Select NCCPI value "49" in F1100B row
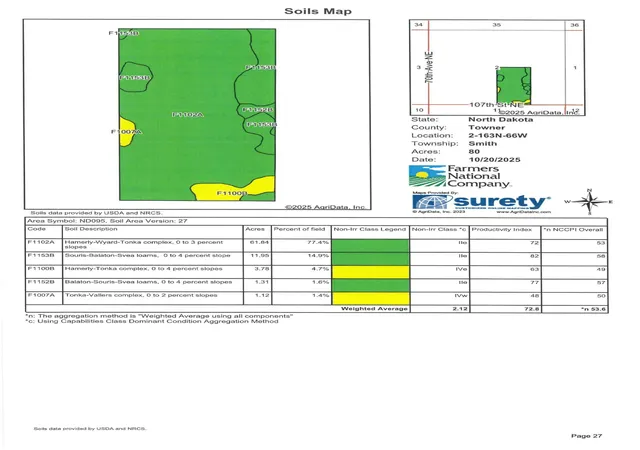The height and width of the screenshot is (450, 640). click(x=602, y=269)
